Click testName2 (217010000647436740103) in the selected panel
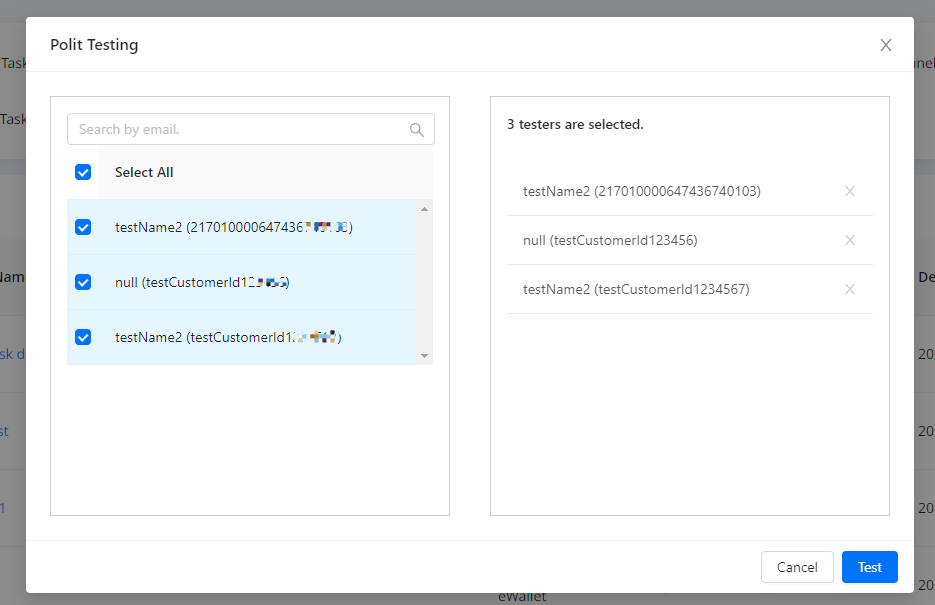Screen dimensions: 935x605 coord(641,191)
